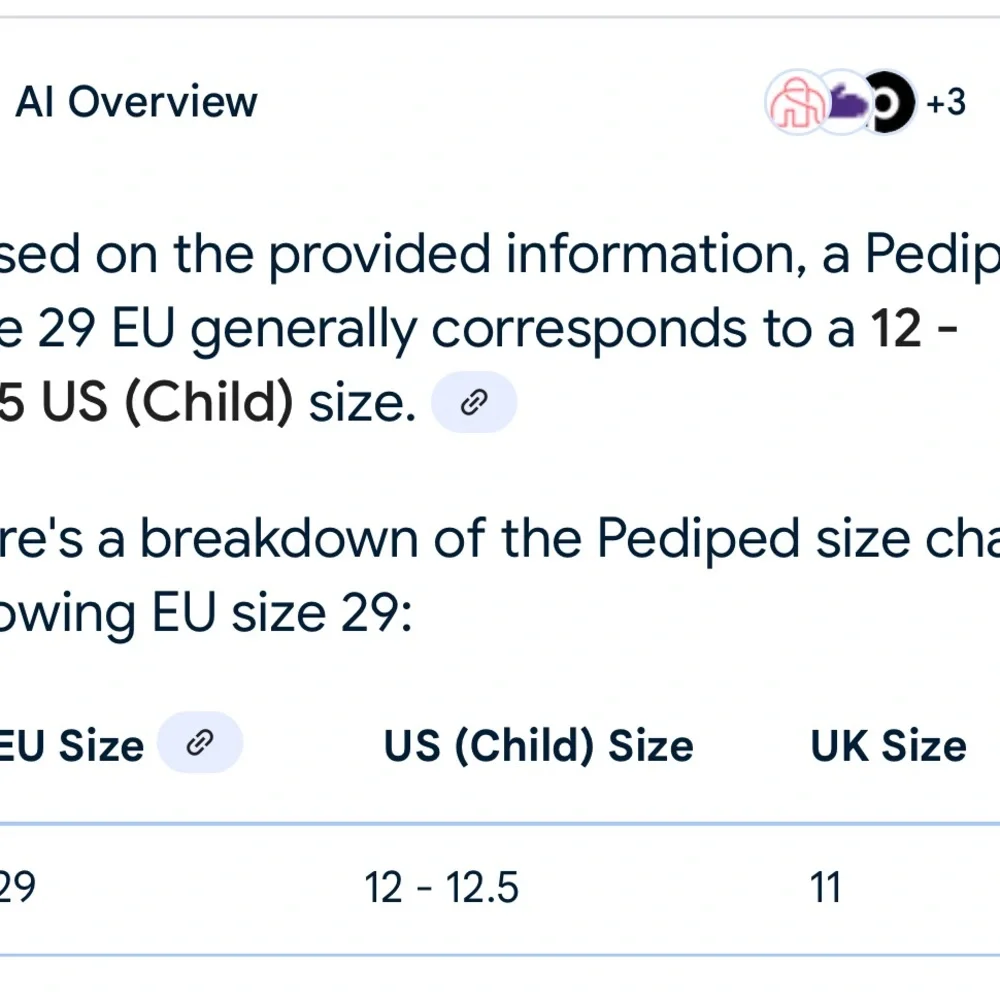
Task: Select the 12 - 12.5 table cell
Action: coord(441,887)
